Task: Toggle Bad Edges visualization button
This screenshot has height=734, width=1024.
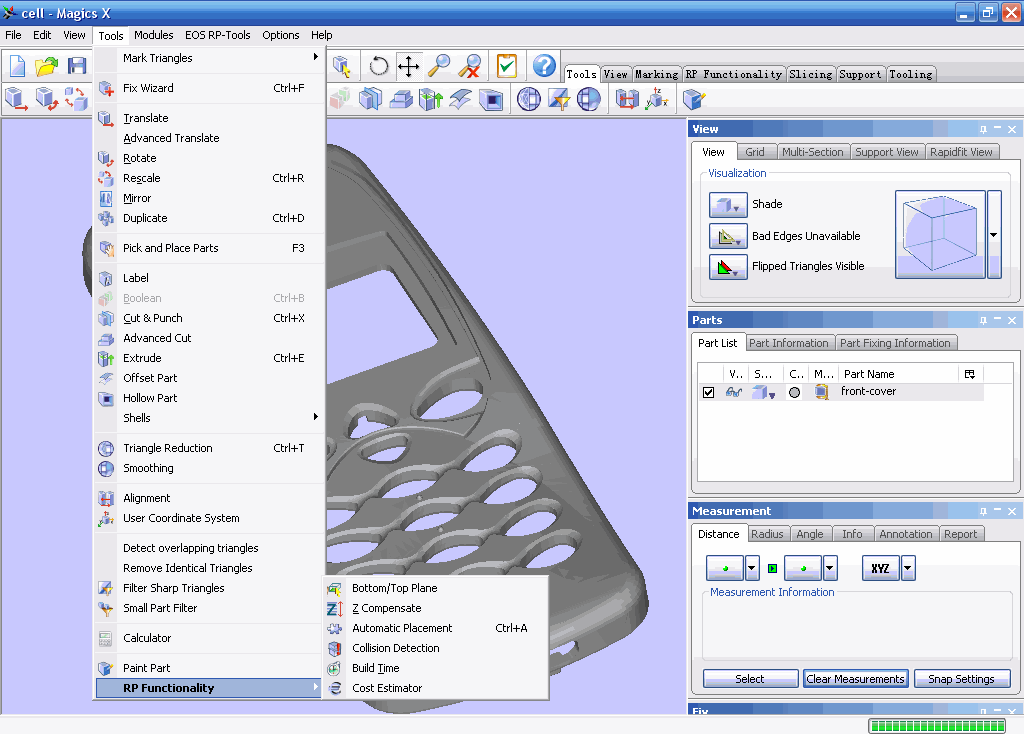Action: tap(728, 236)
